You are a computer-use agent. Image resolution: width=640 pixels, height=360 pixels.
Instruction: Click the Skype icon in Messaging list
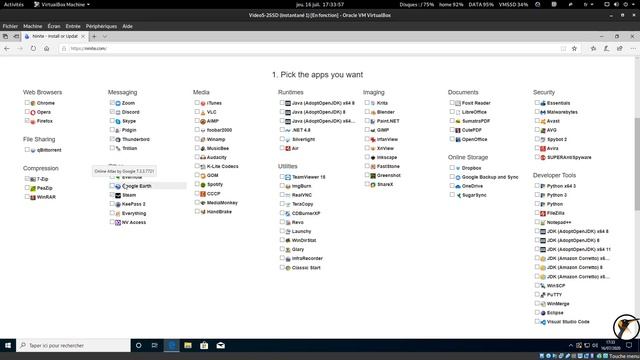pyautogui.click(x=118, y=121)
